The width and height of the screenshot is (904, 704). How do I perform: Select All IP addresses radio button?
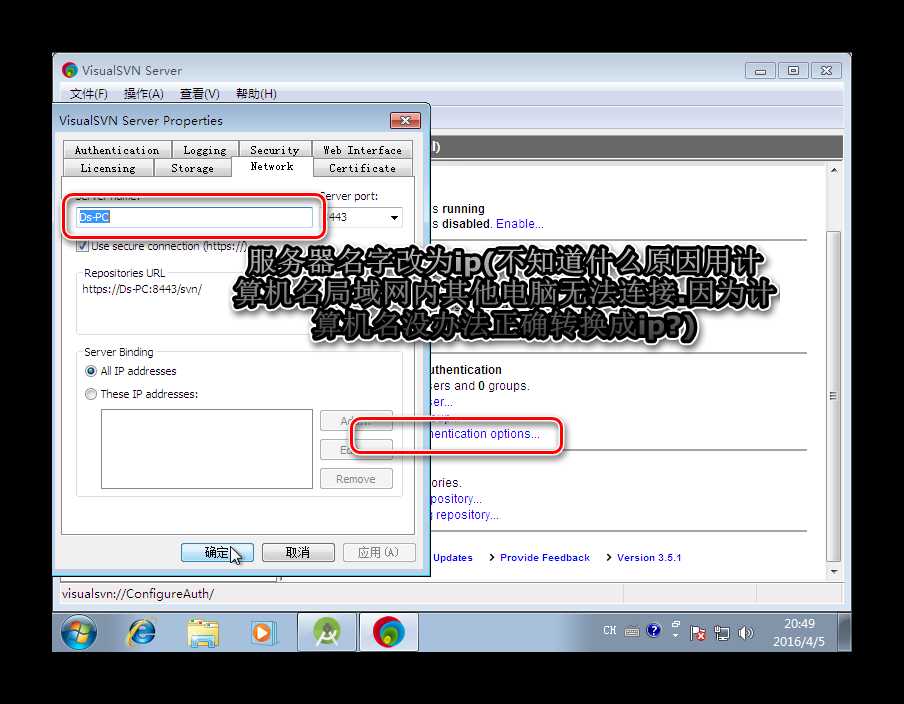coord(91,371)
